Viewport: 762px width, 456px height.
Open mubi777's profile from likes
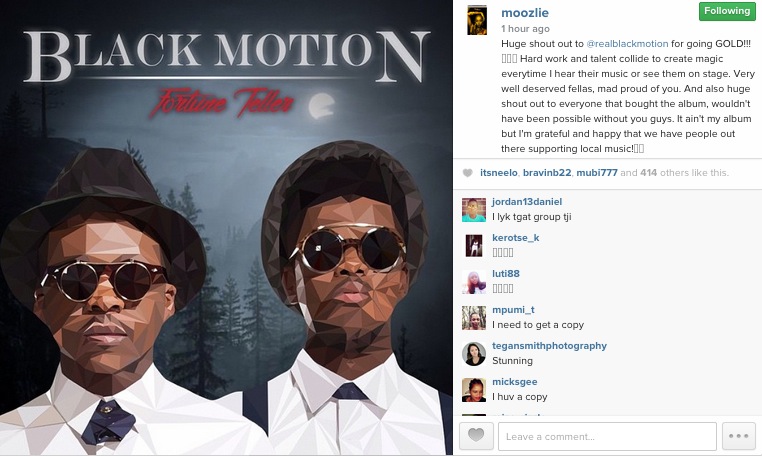pyautogui.click(x=597, y=173)
